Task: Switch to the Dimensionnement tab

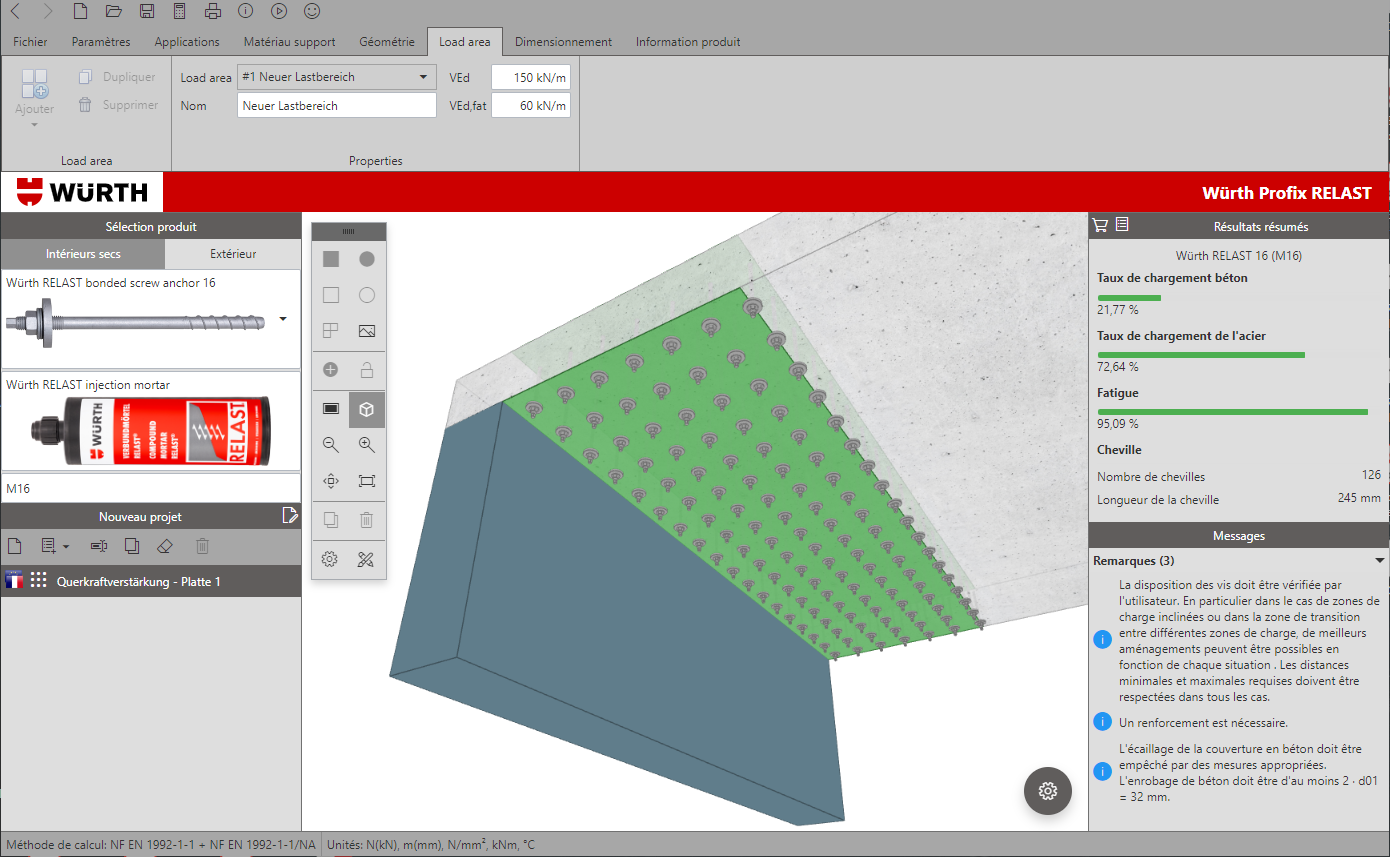Action: (x=564, y=42)
